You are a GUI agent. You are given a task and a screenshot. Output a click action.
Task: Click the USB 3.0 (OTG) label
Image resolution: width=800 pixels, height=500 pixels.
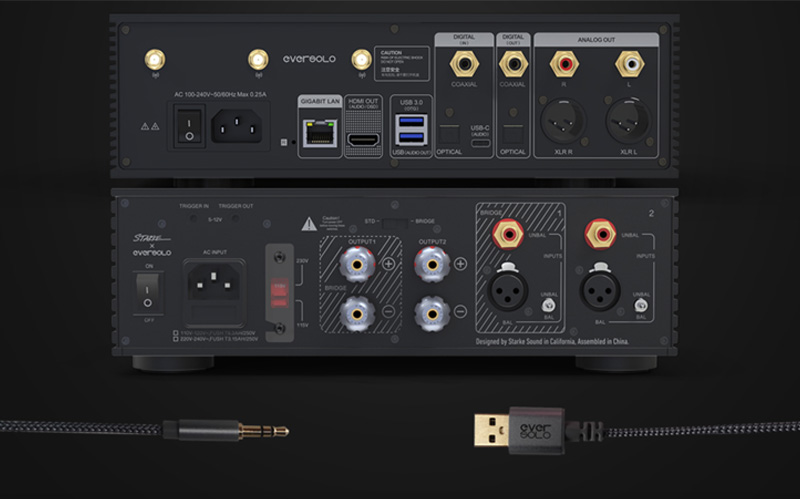[411, 105]
